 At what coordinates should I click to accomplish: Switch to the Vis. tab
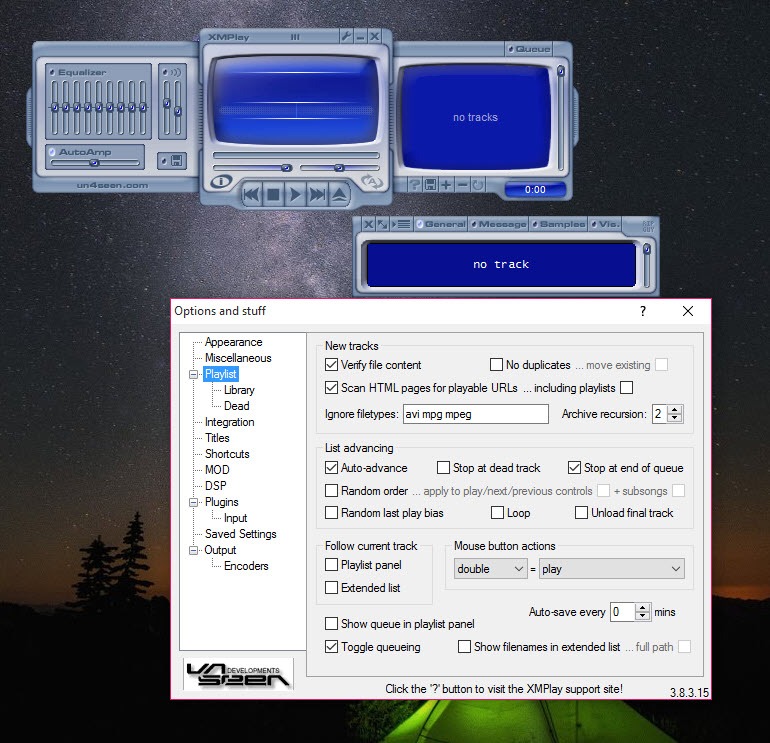605,224
